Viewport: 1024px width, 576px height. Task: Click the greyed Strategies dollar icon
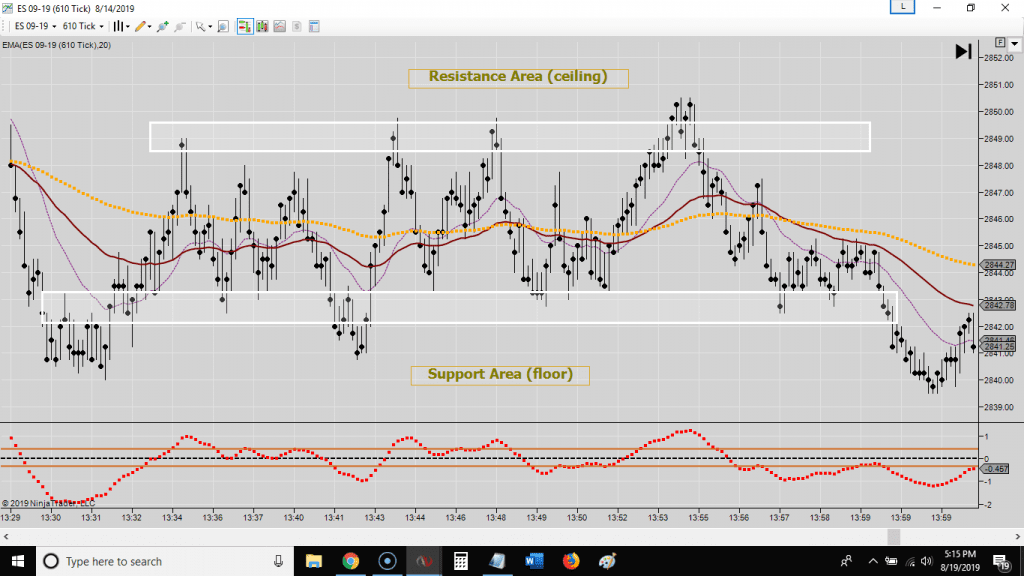click(x=296, y=26)
